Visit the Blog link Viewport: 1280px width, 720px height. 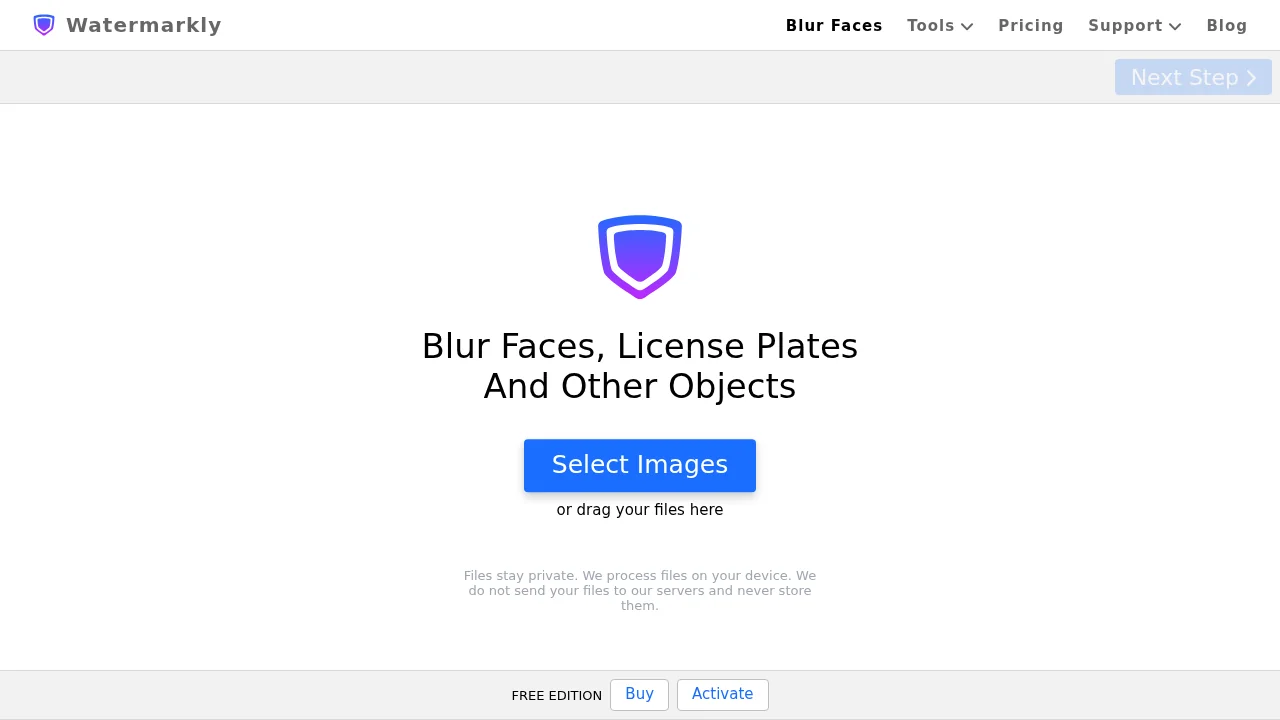tap(1227, 26)
